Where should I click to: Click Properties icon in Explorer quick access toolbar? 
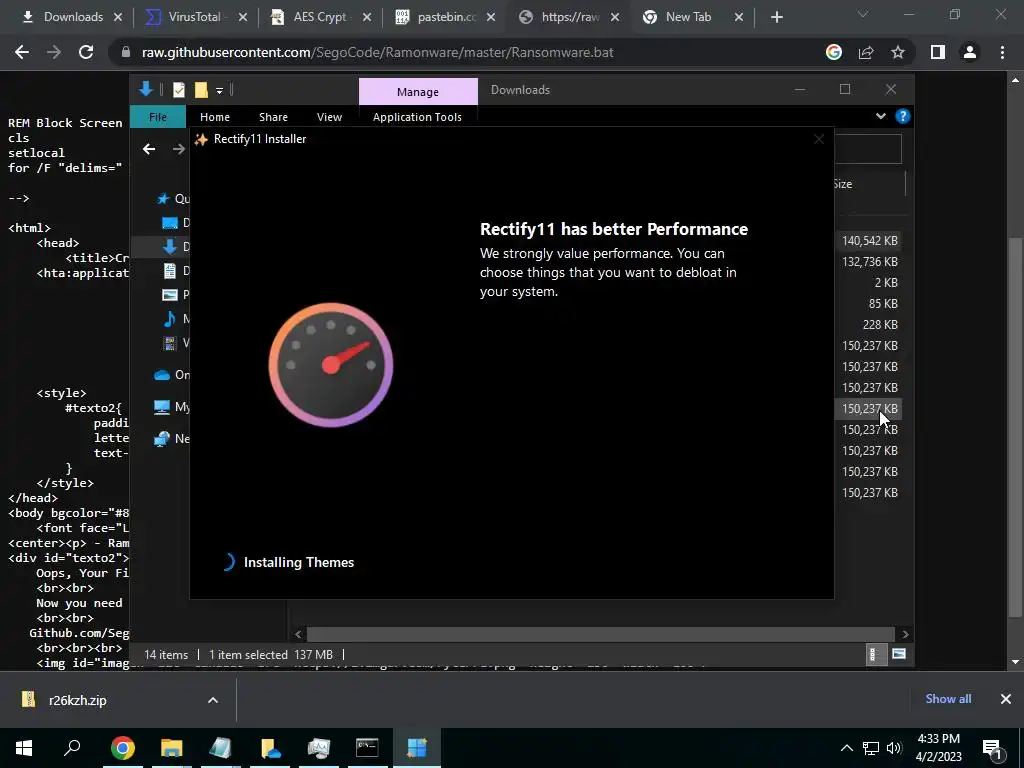point(178,90)
